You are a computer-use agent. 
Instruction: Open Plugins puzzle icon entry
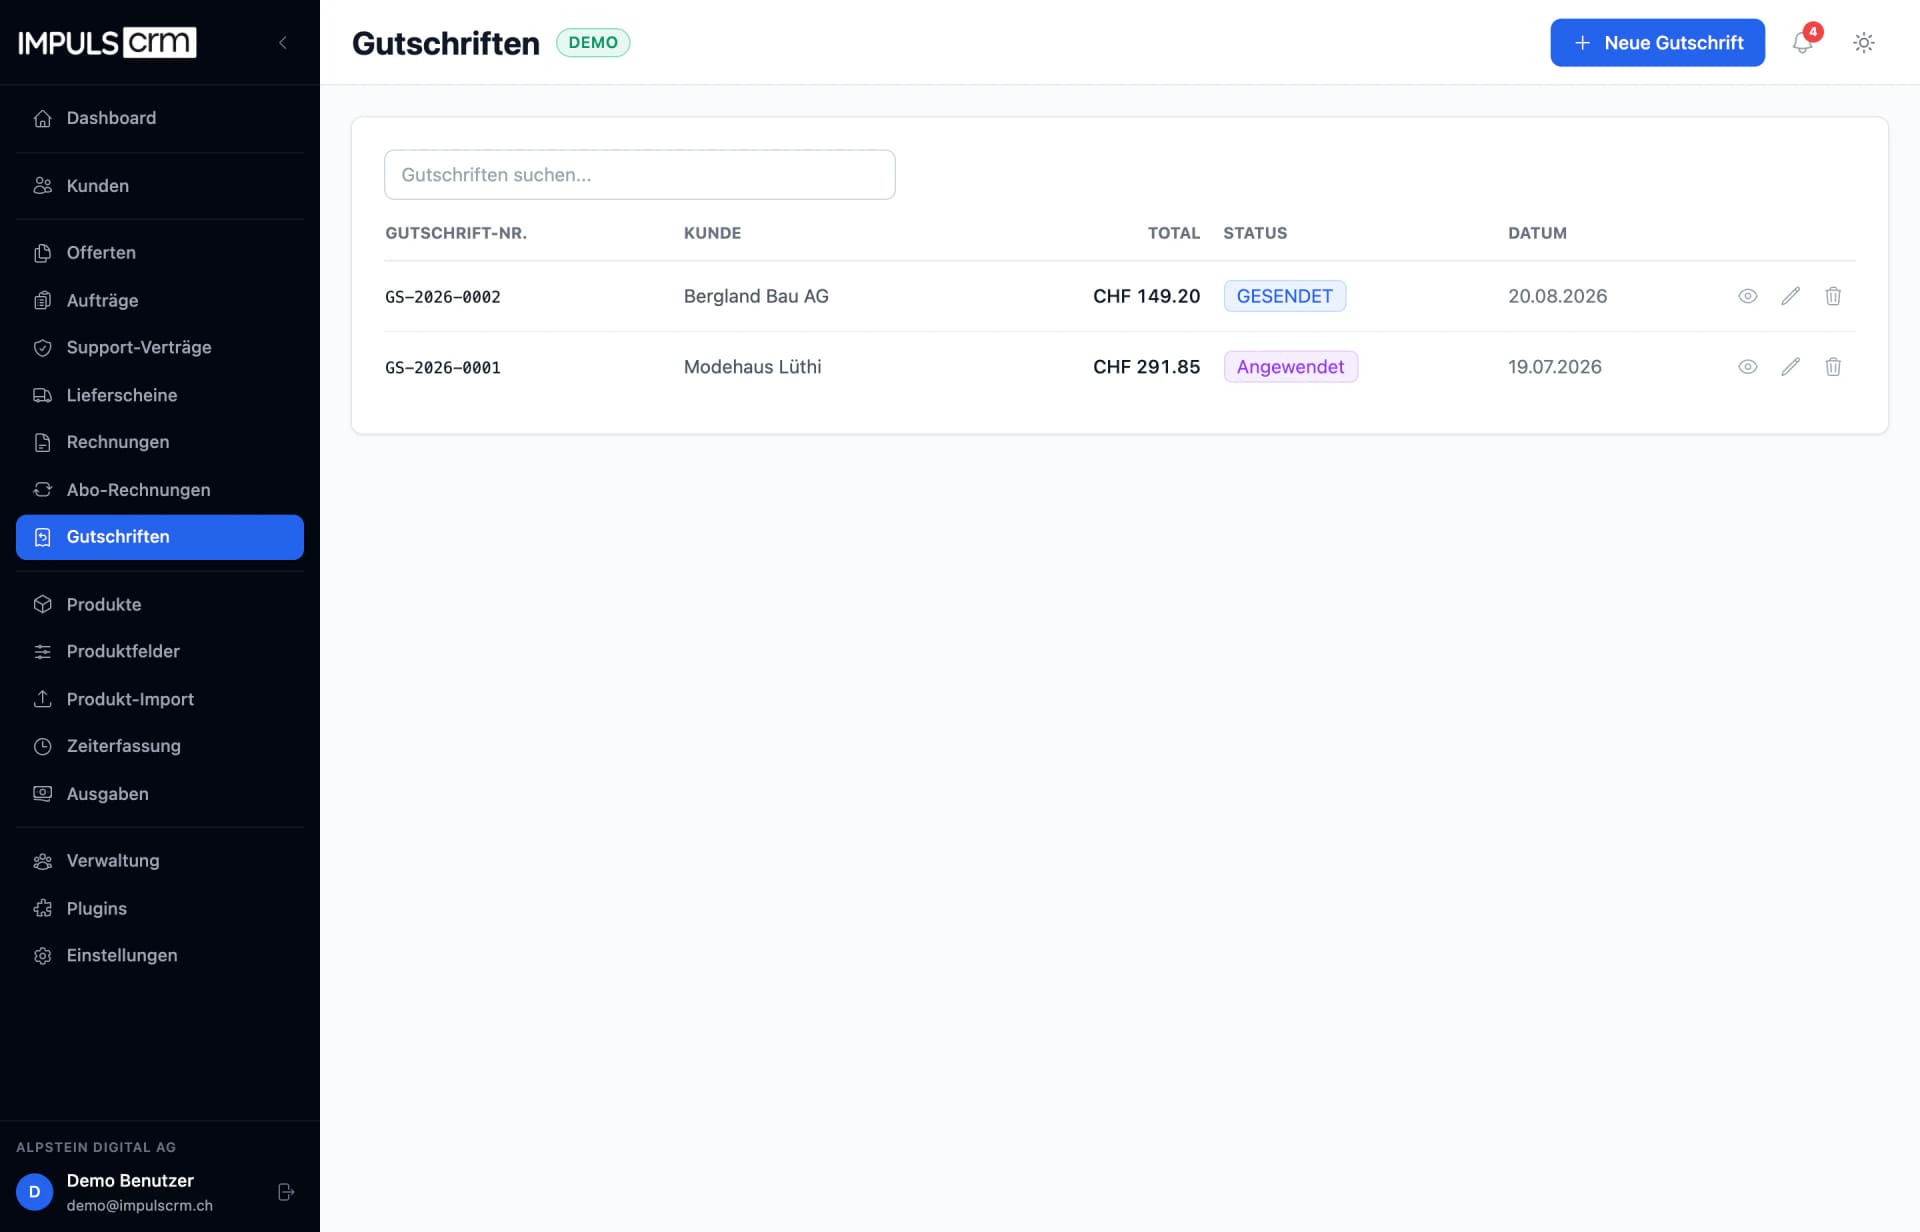(x=160, y=908)
